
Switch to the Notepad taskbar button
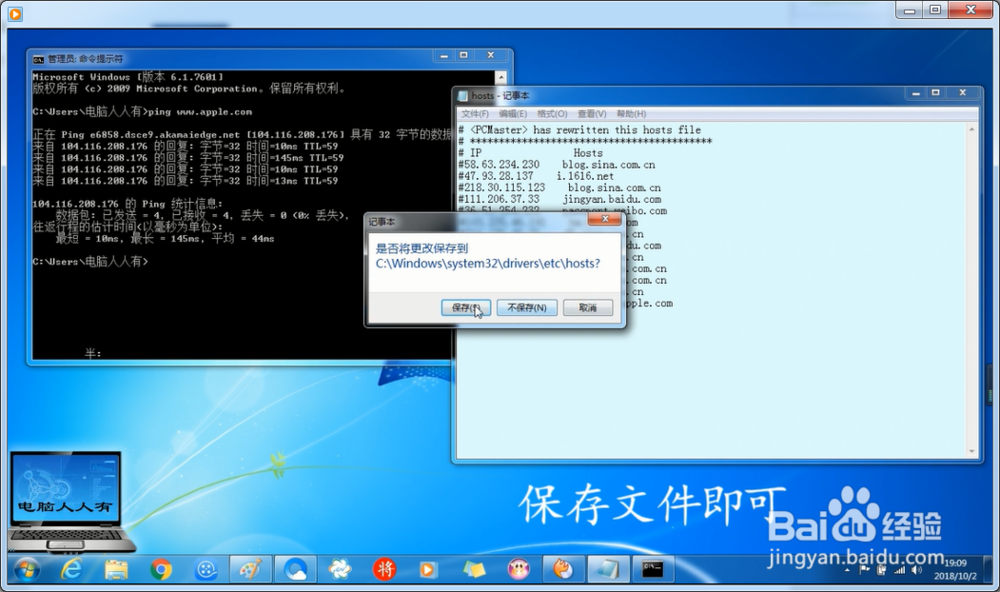[608, 569]
